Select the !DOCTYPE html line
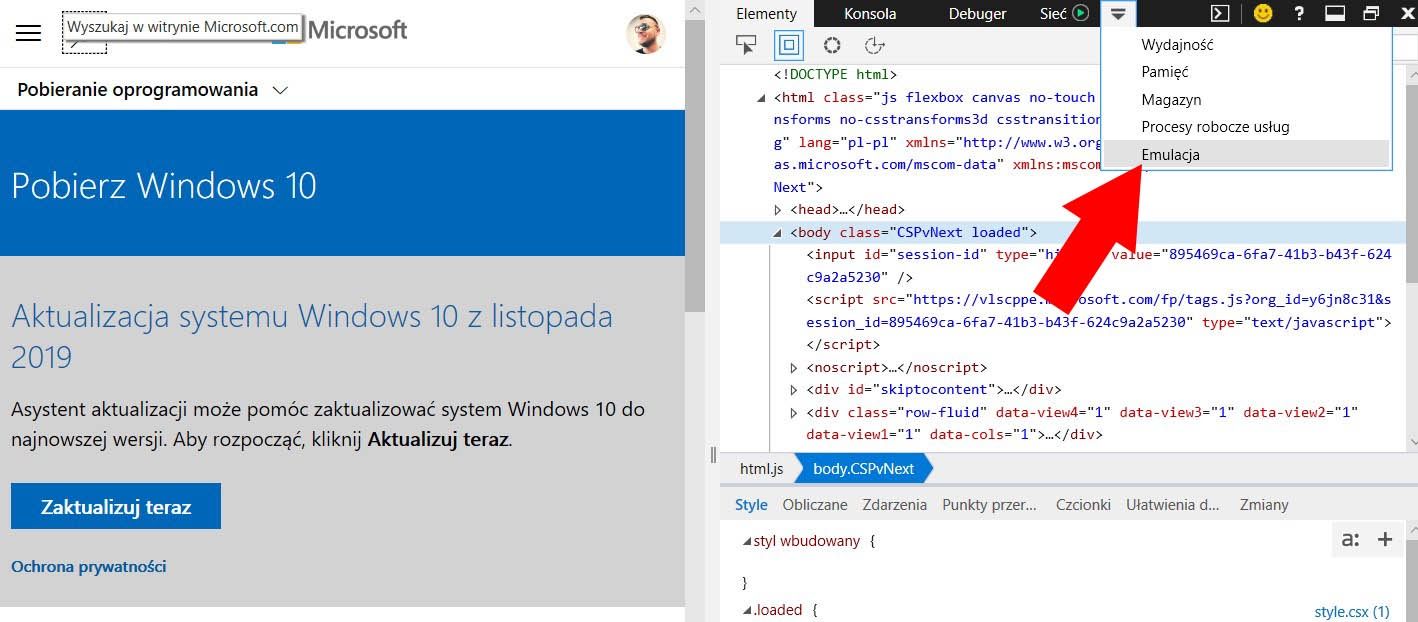The image size is (1418, 622). [x=836, y=74]
